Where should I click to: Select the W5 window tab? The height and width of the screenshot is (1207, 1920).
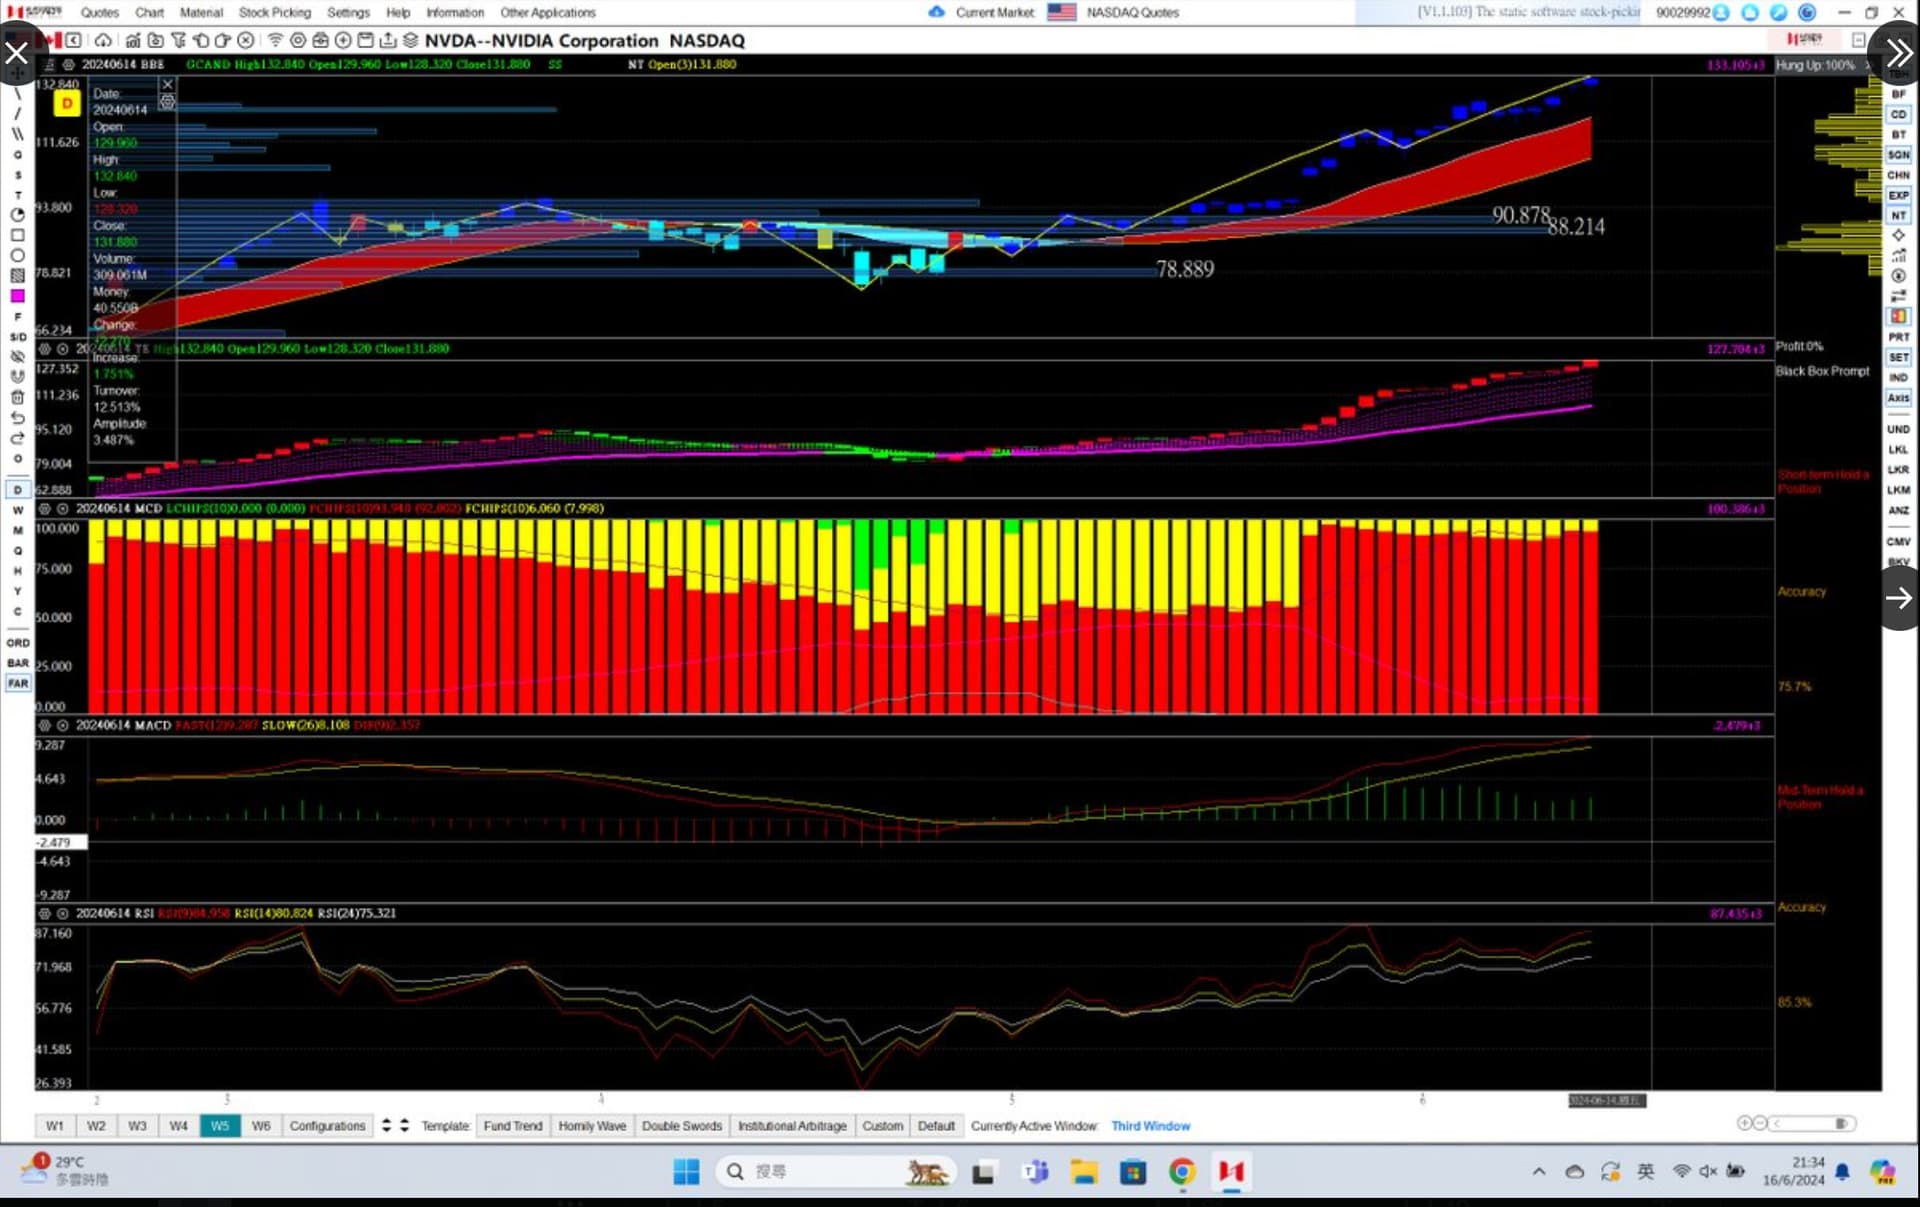[220, 1125]
